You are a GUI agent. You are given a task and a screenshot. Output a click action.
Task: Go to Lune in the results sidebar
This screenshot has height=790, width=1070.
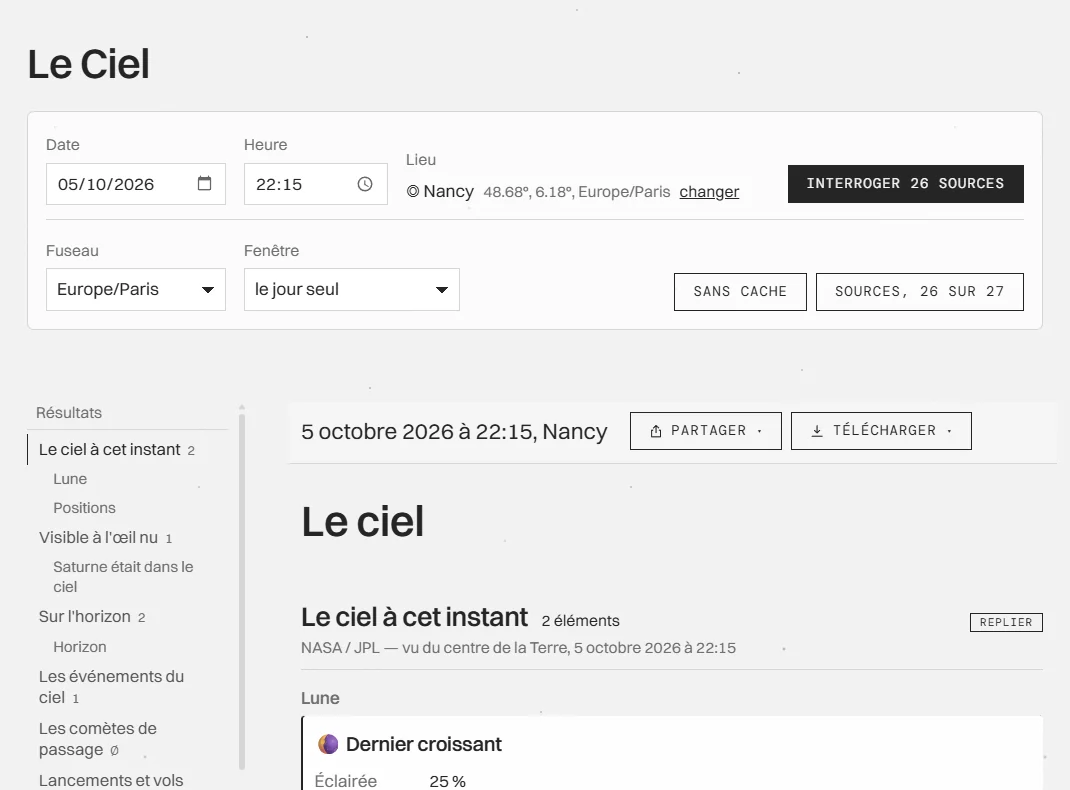(70, 479)
